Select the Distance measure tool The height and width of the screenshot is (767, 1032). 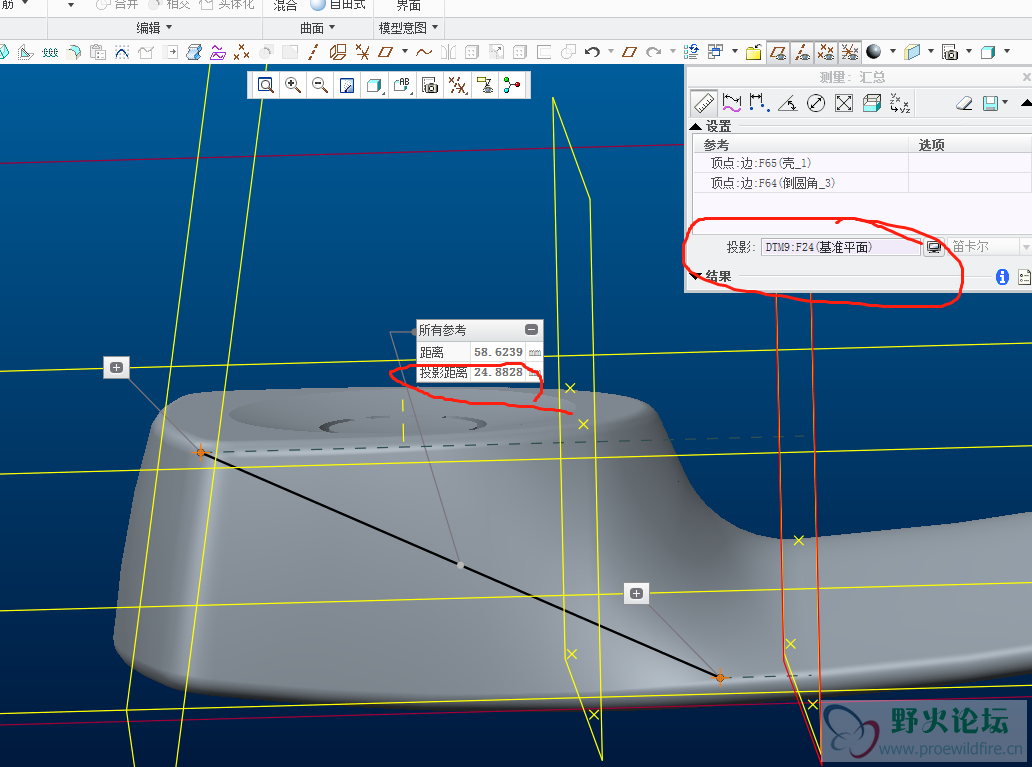point(760,103)
